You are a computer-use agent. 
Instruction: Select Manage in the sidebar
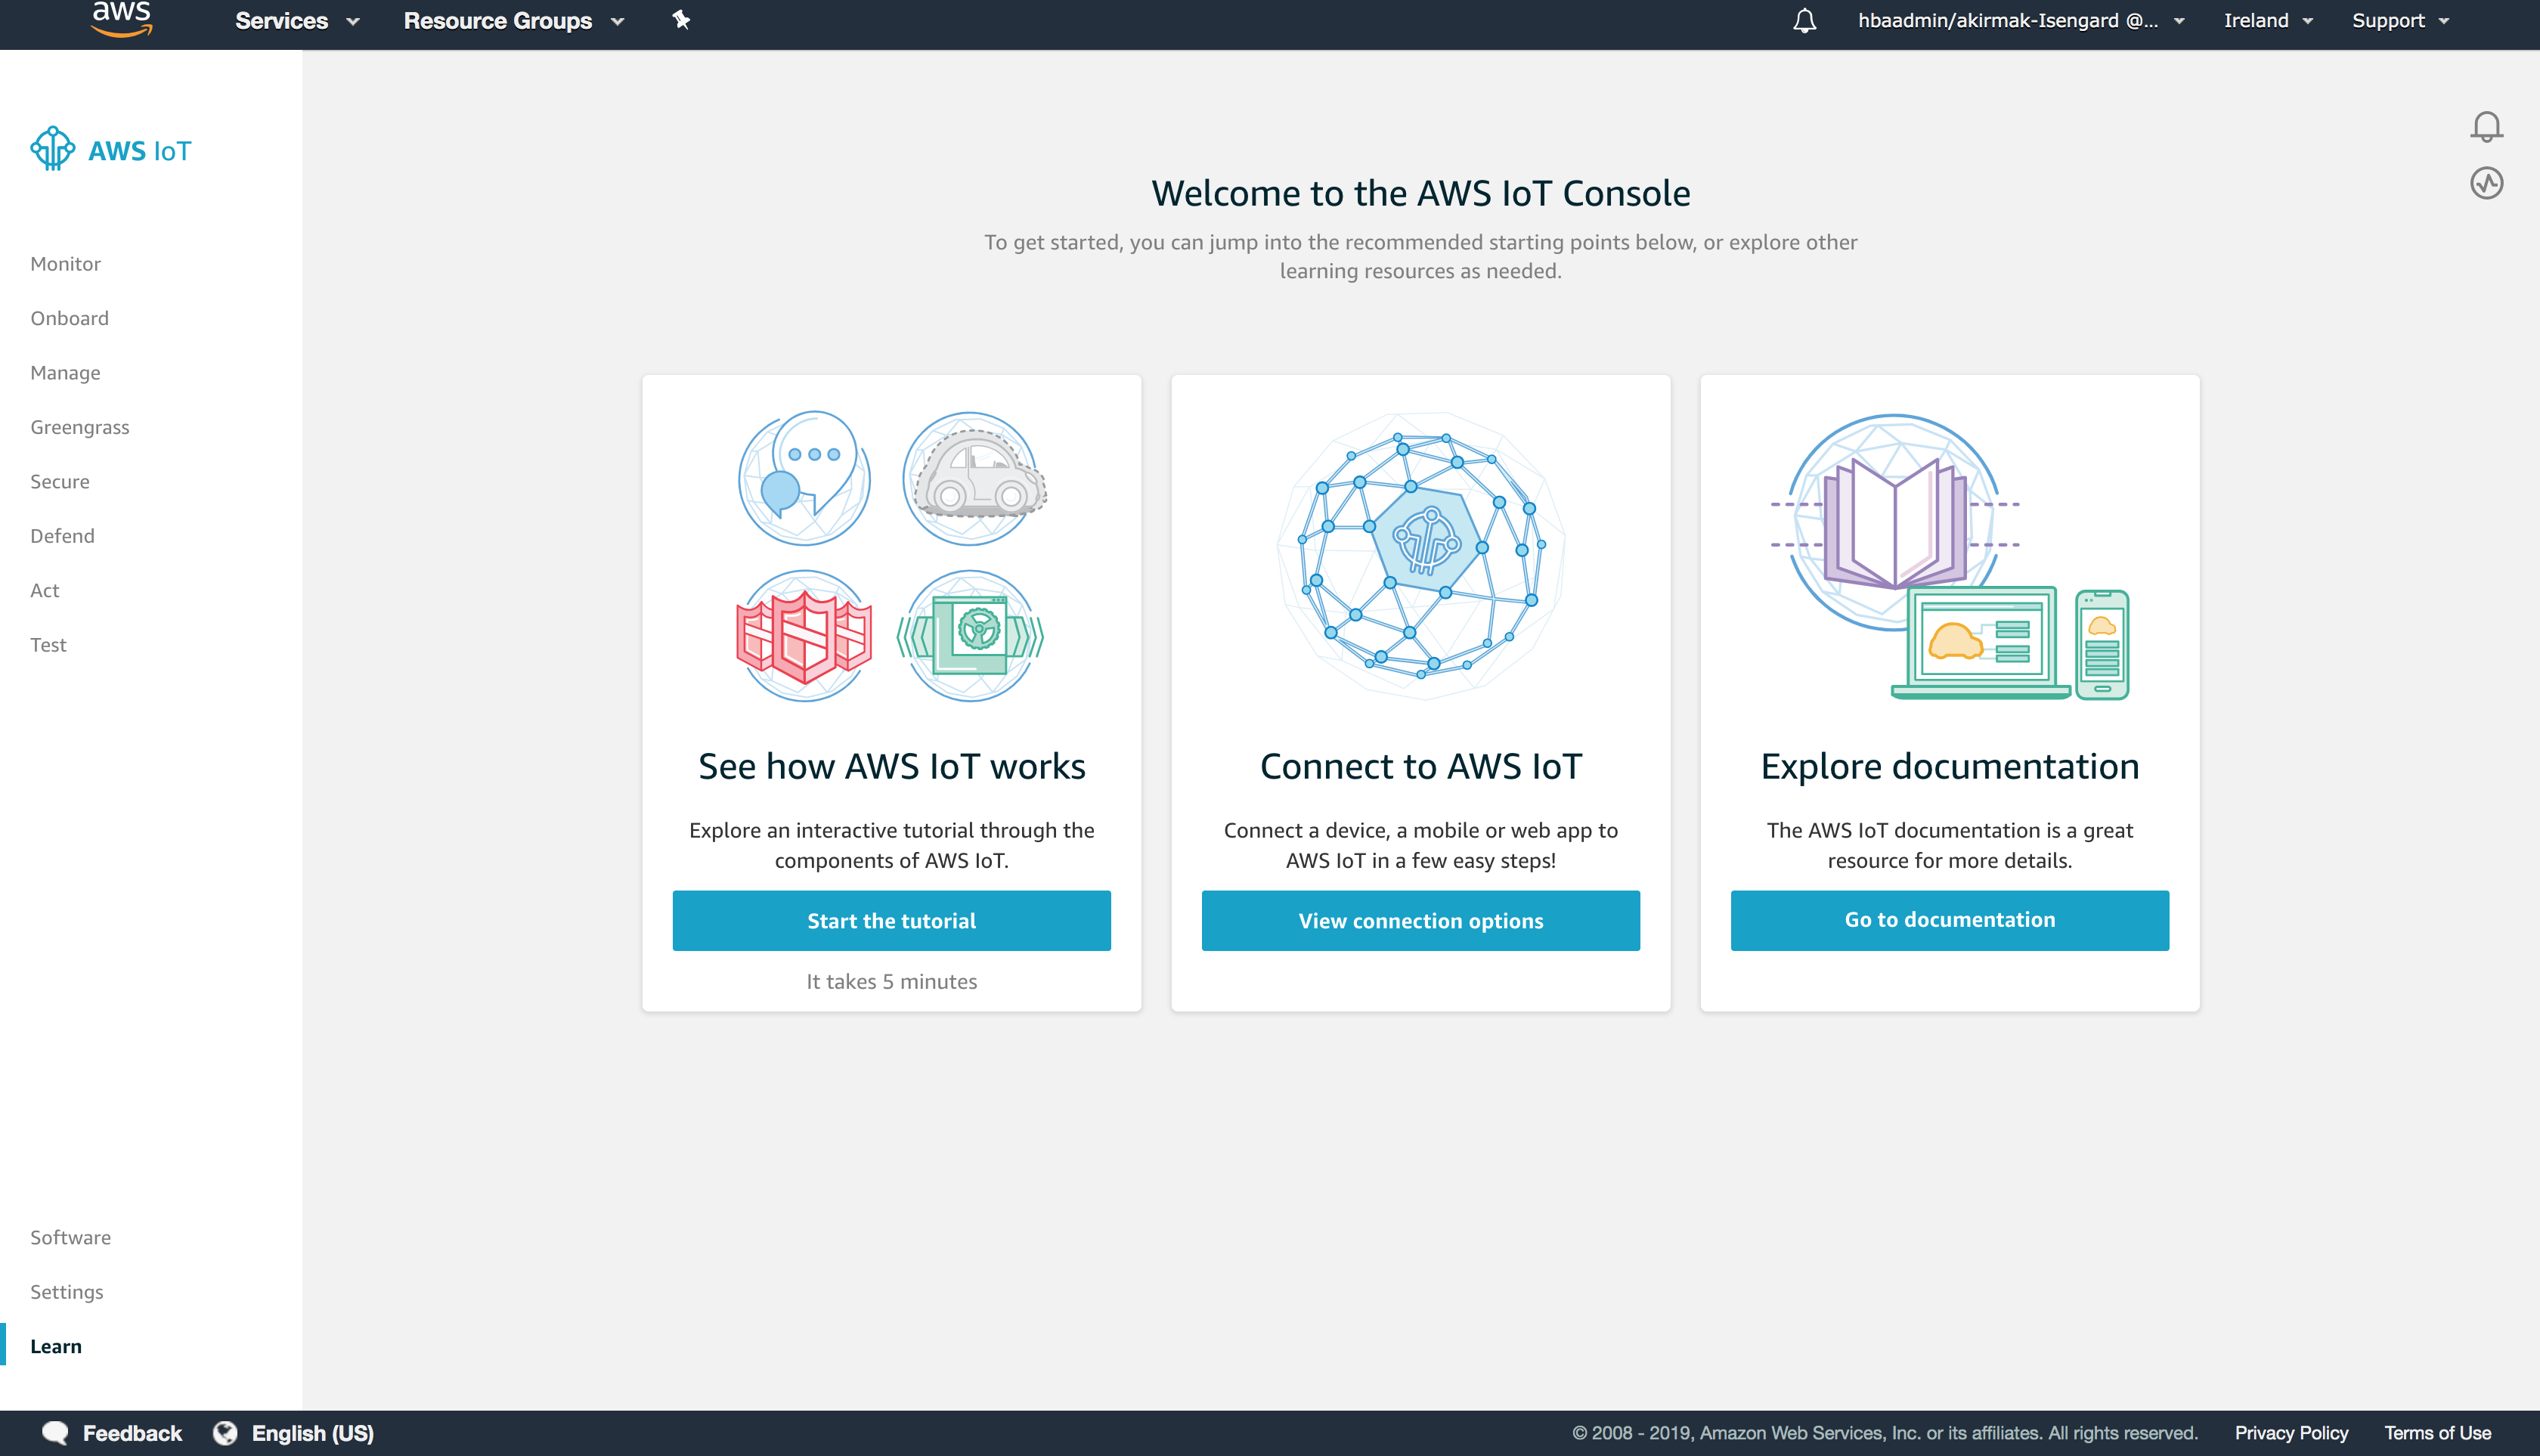[65, 372]
